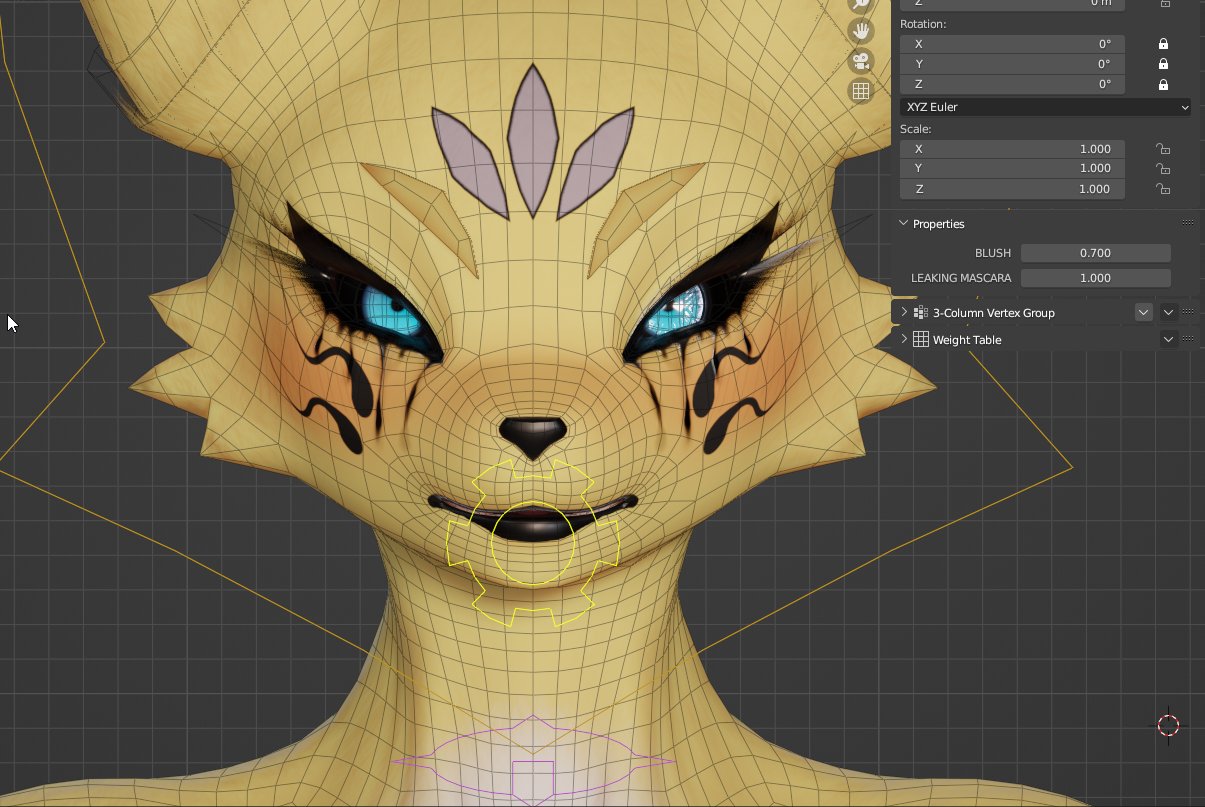Click the 'LEAKING MASCARA' property label

click(x=961, y=278)
